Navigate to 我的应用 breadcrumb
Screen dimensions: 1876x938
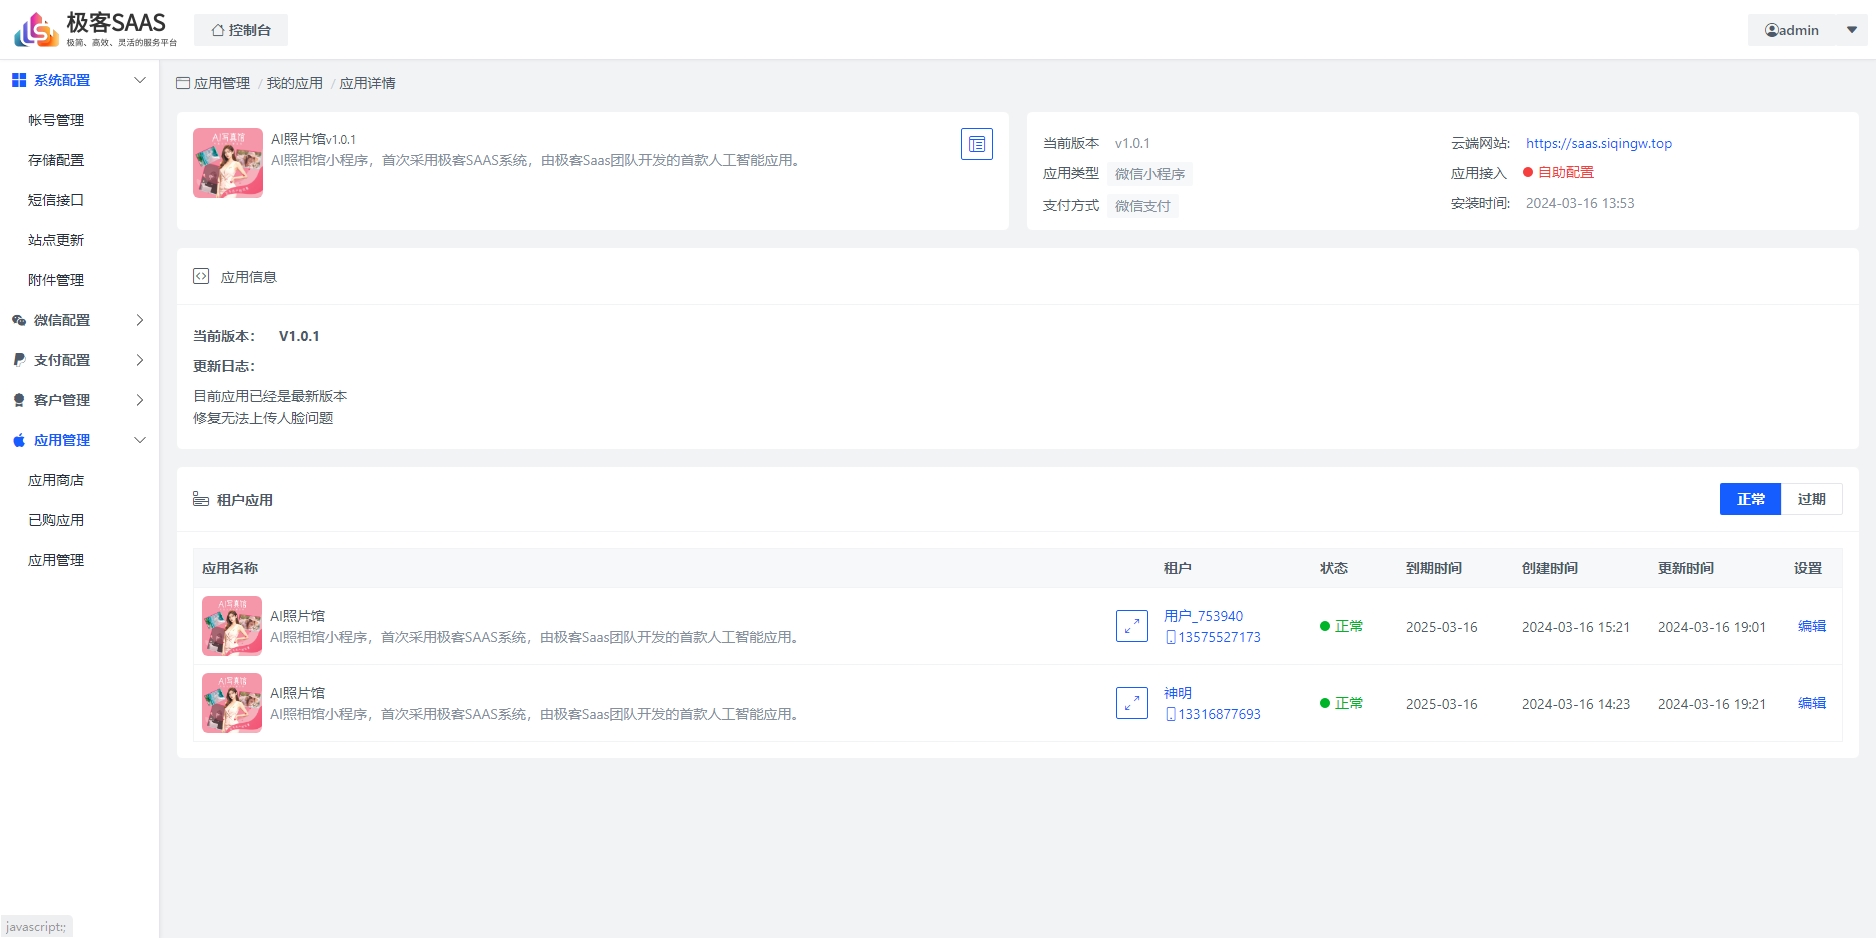294,83
